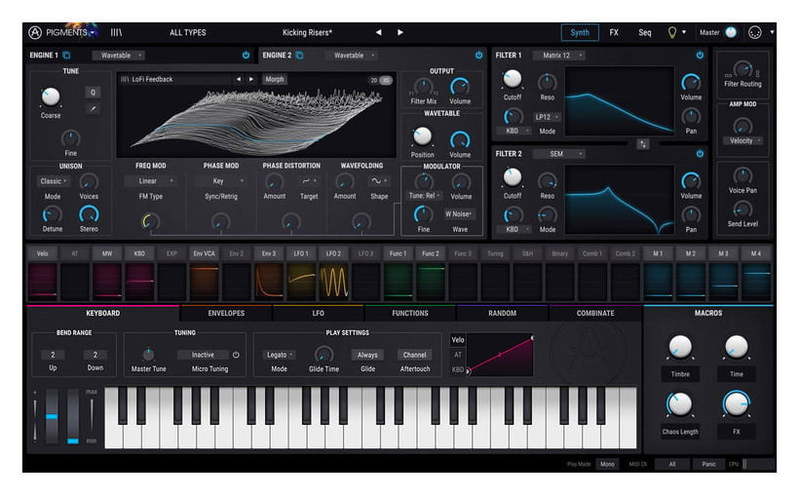
Task: Open the Envelopes tab
Action: [226, 314]
